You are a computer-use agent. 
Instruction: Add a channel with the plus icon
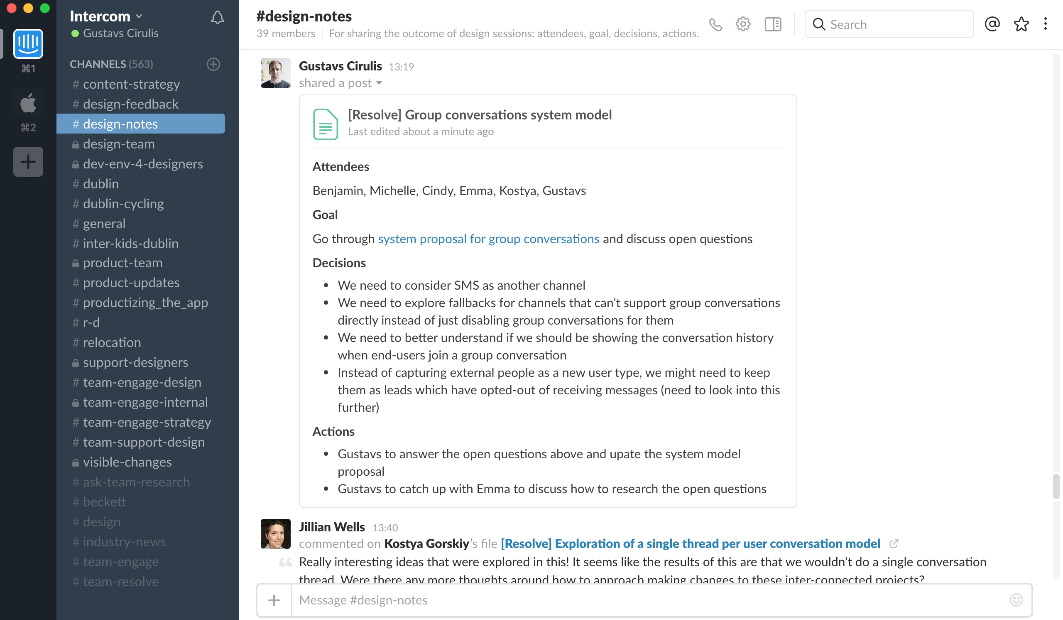pyautogui.click(x=213, y=64)
